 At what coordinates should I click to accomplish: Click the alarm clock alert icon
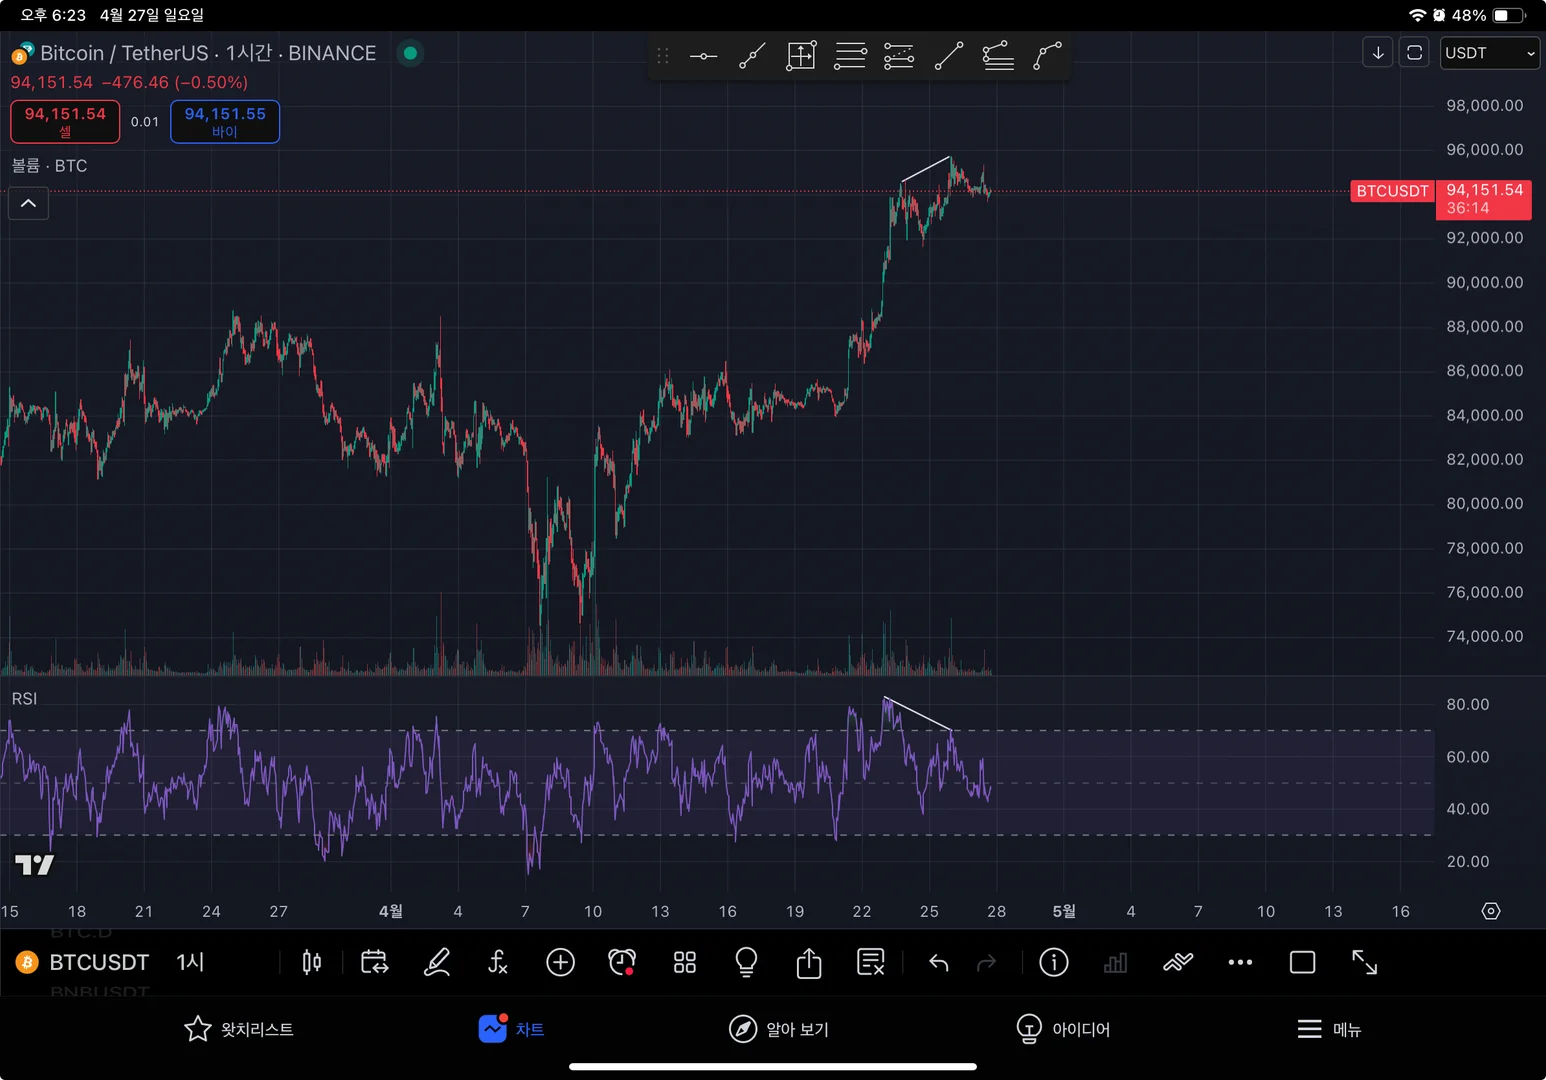pos(622,962)
